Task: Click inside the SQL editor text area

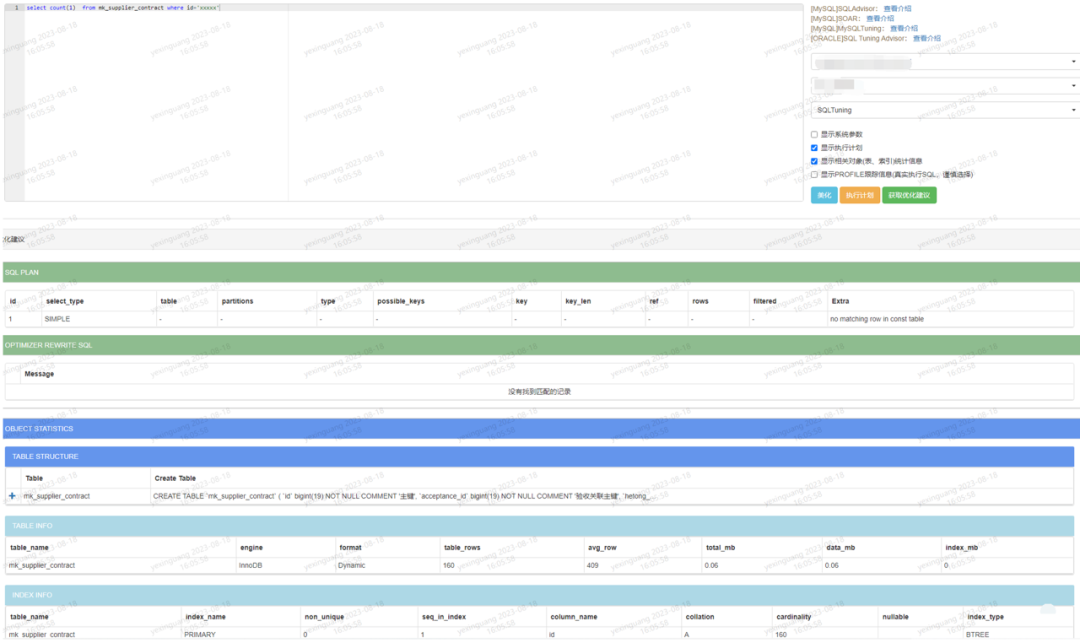Action: 400,100
